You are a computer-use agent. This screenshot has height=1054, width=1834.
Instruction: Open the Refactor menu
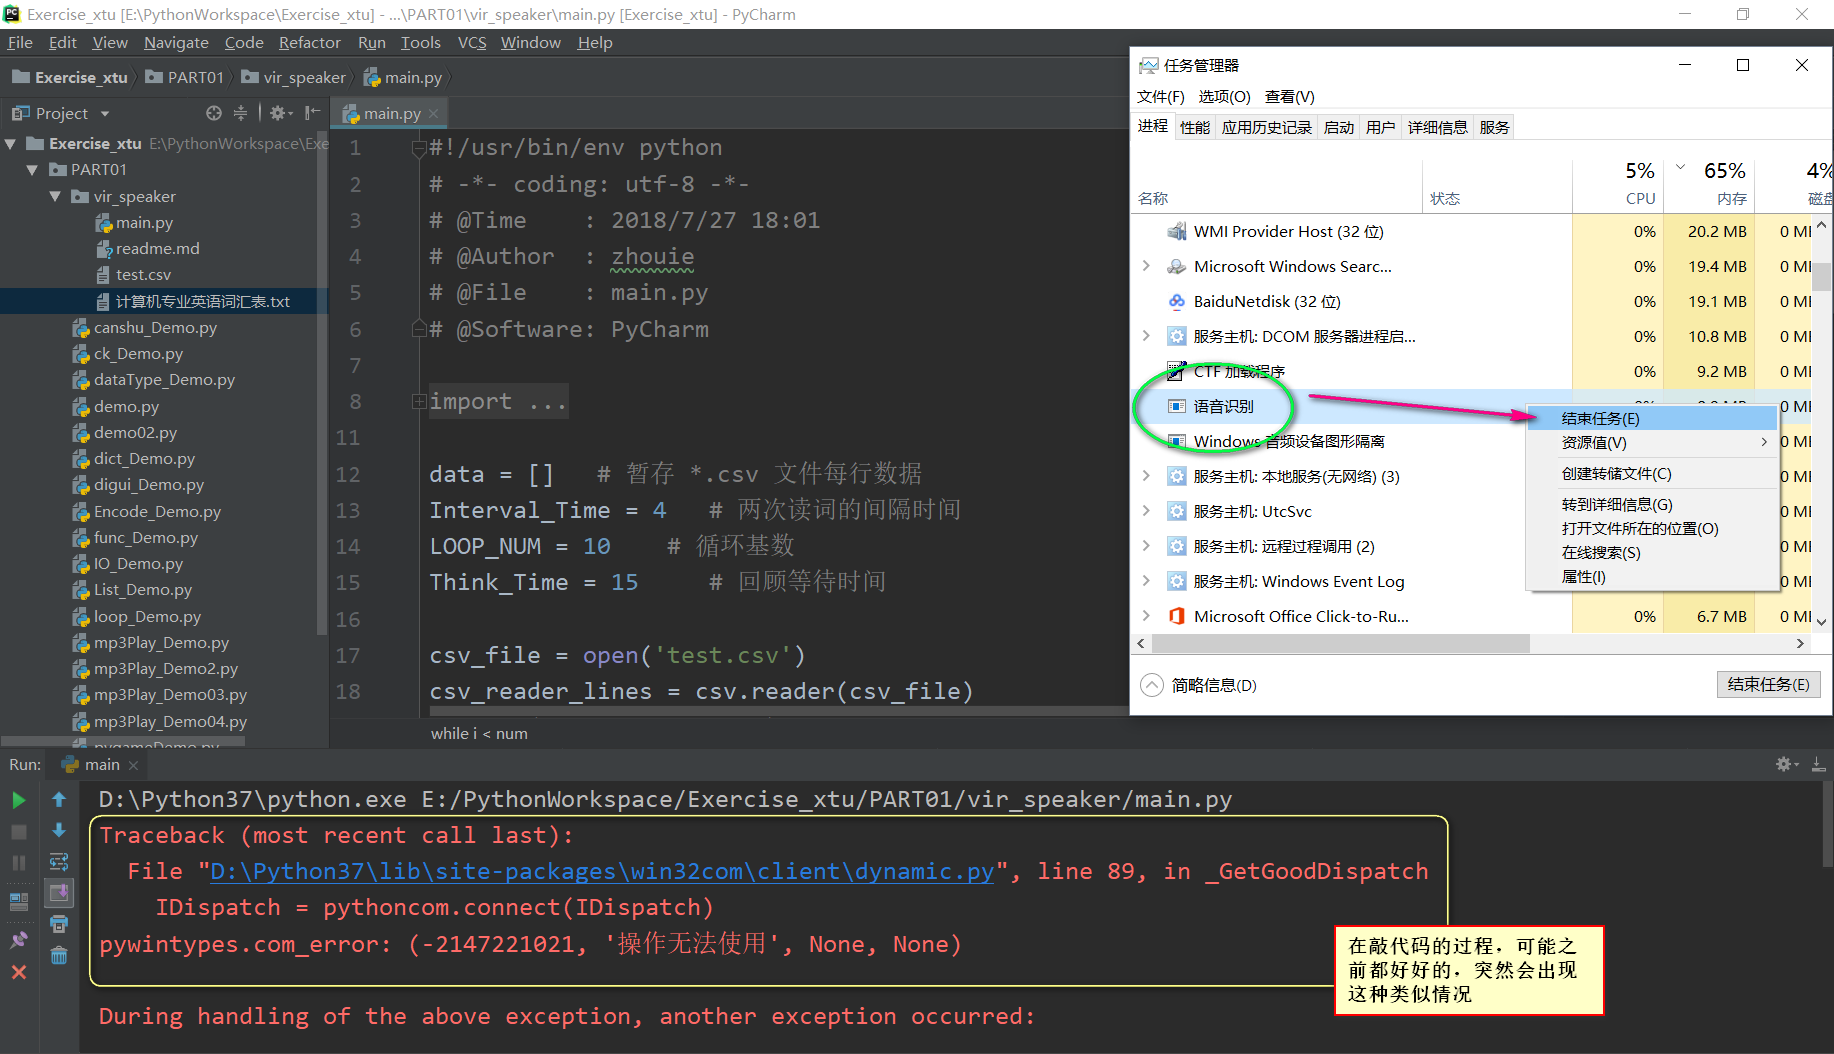coord(310,42)
